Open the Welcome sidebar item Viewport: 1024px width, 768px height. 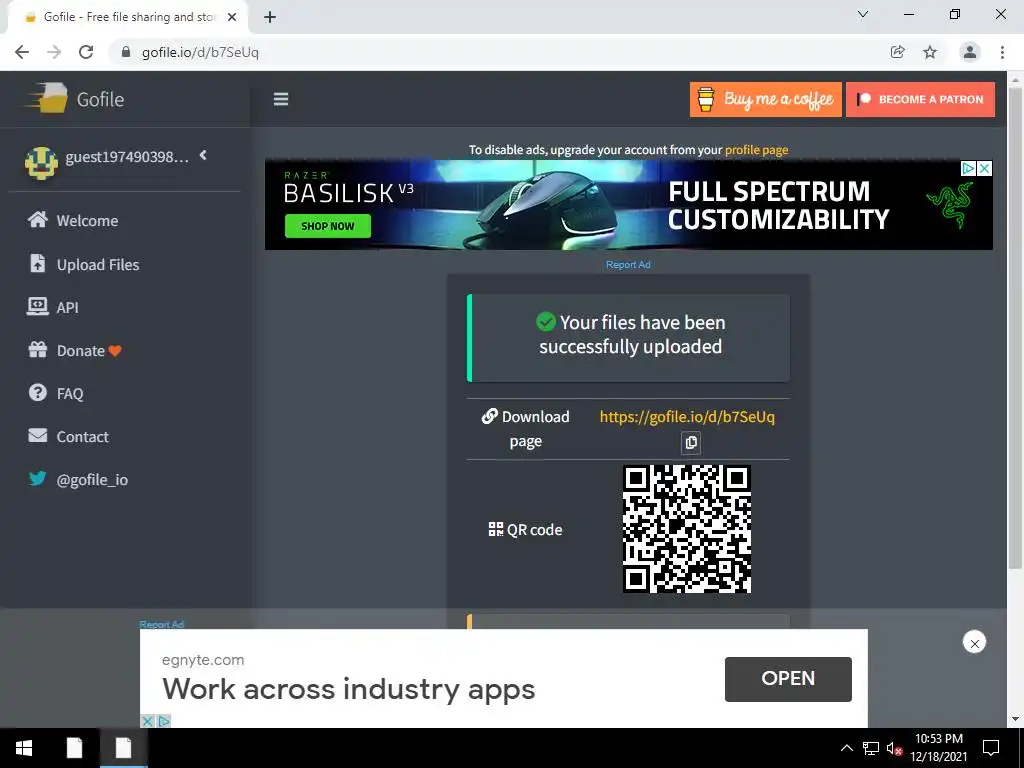[72, 220]
